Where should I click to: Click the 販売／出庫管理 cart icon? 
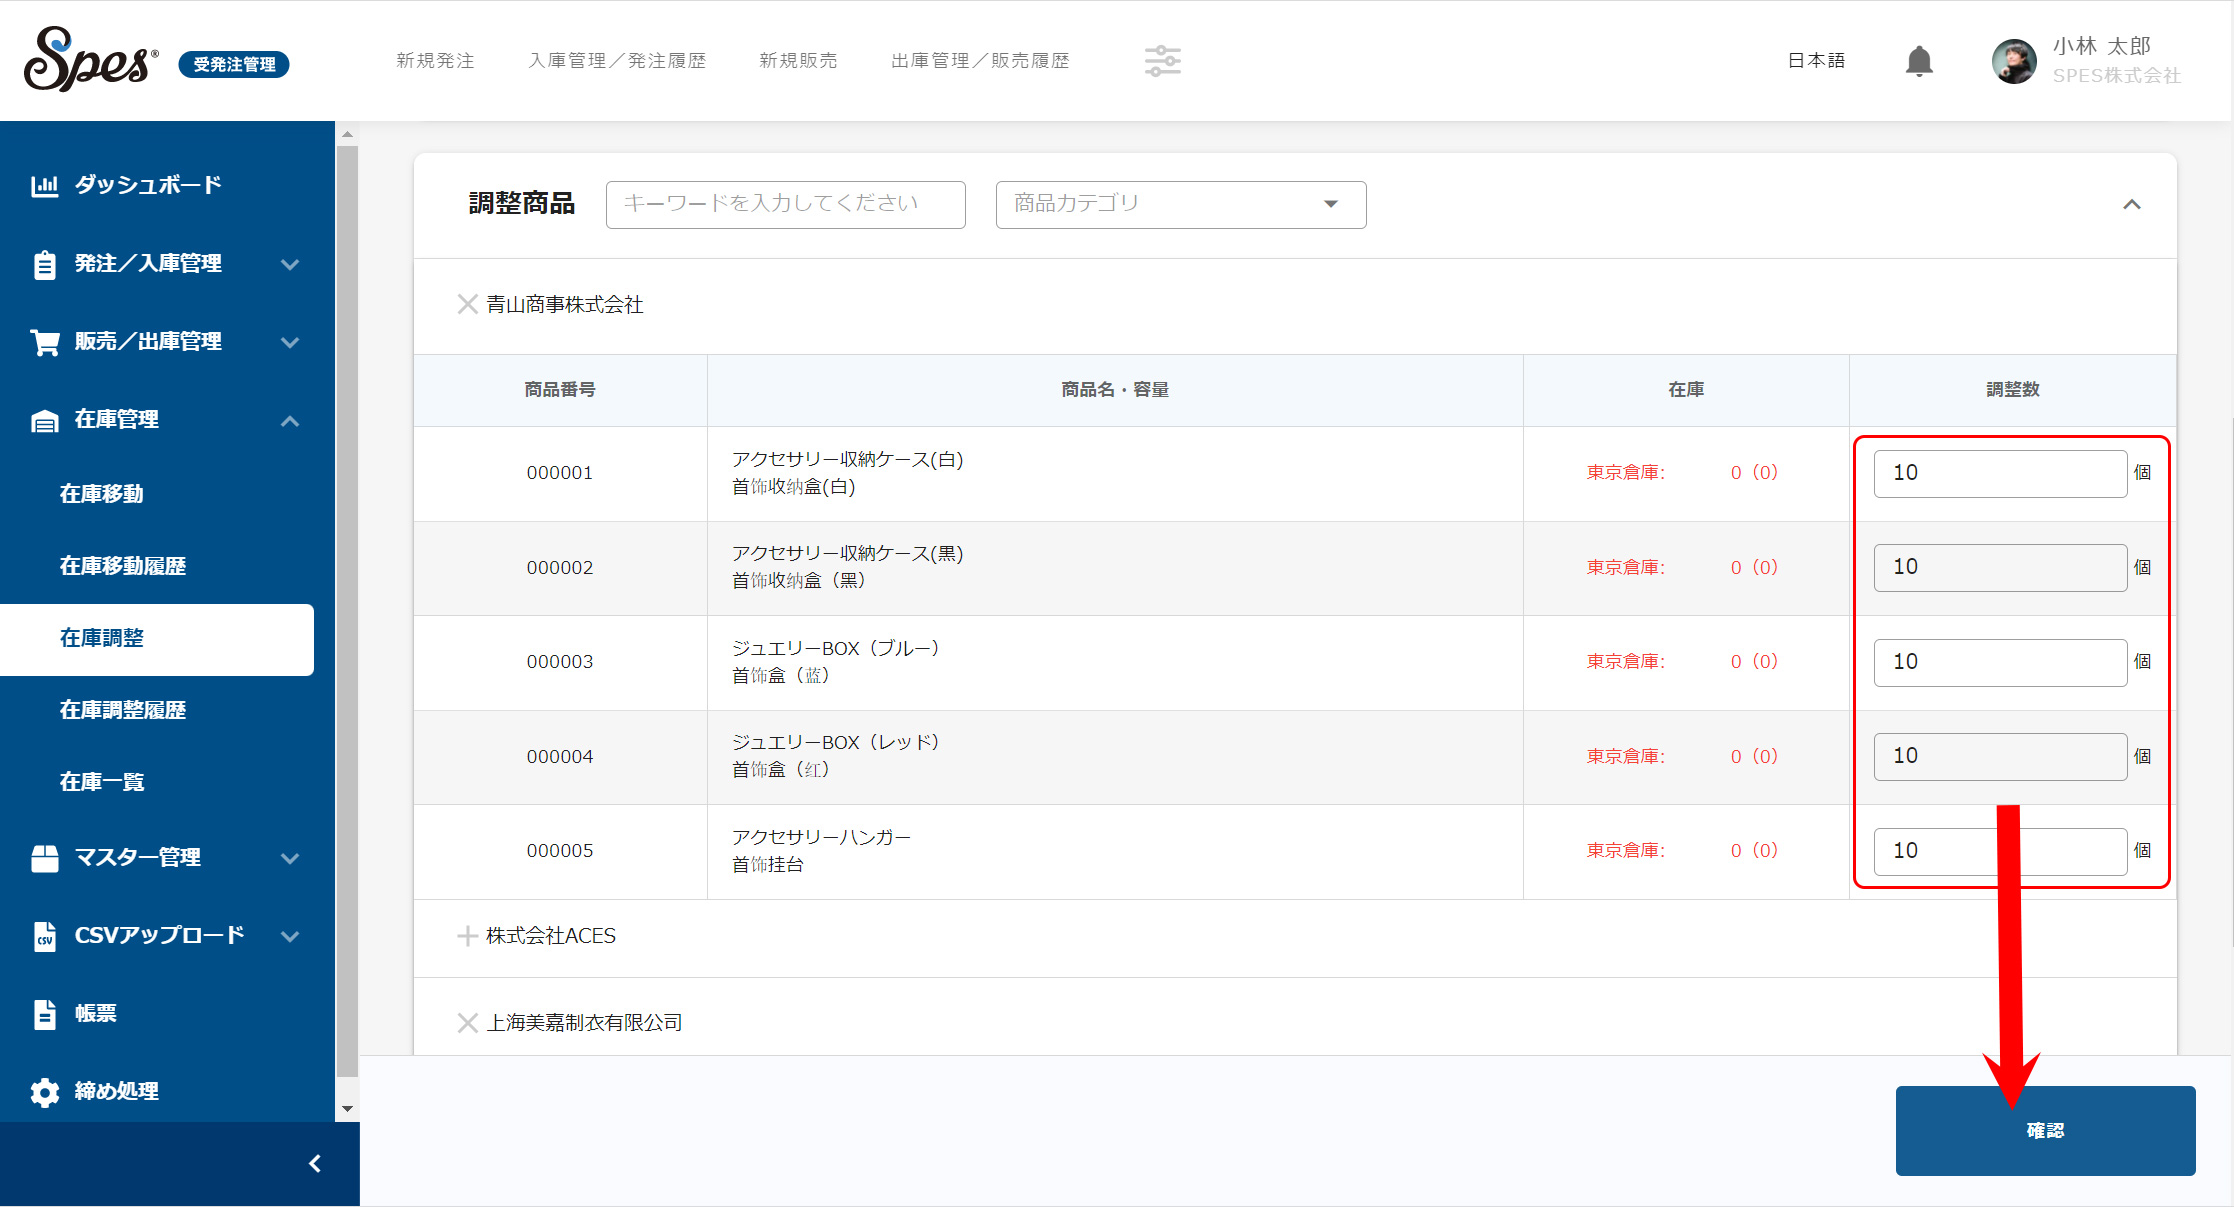[45, 342]
